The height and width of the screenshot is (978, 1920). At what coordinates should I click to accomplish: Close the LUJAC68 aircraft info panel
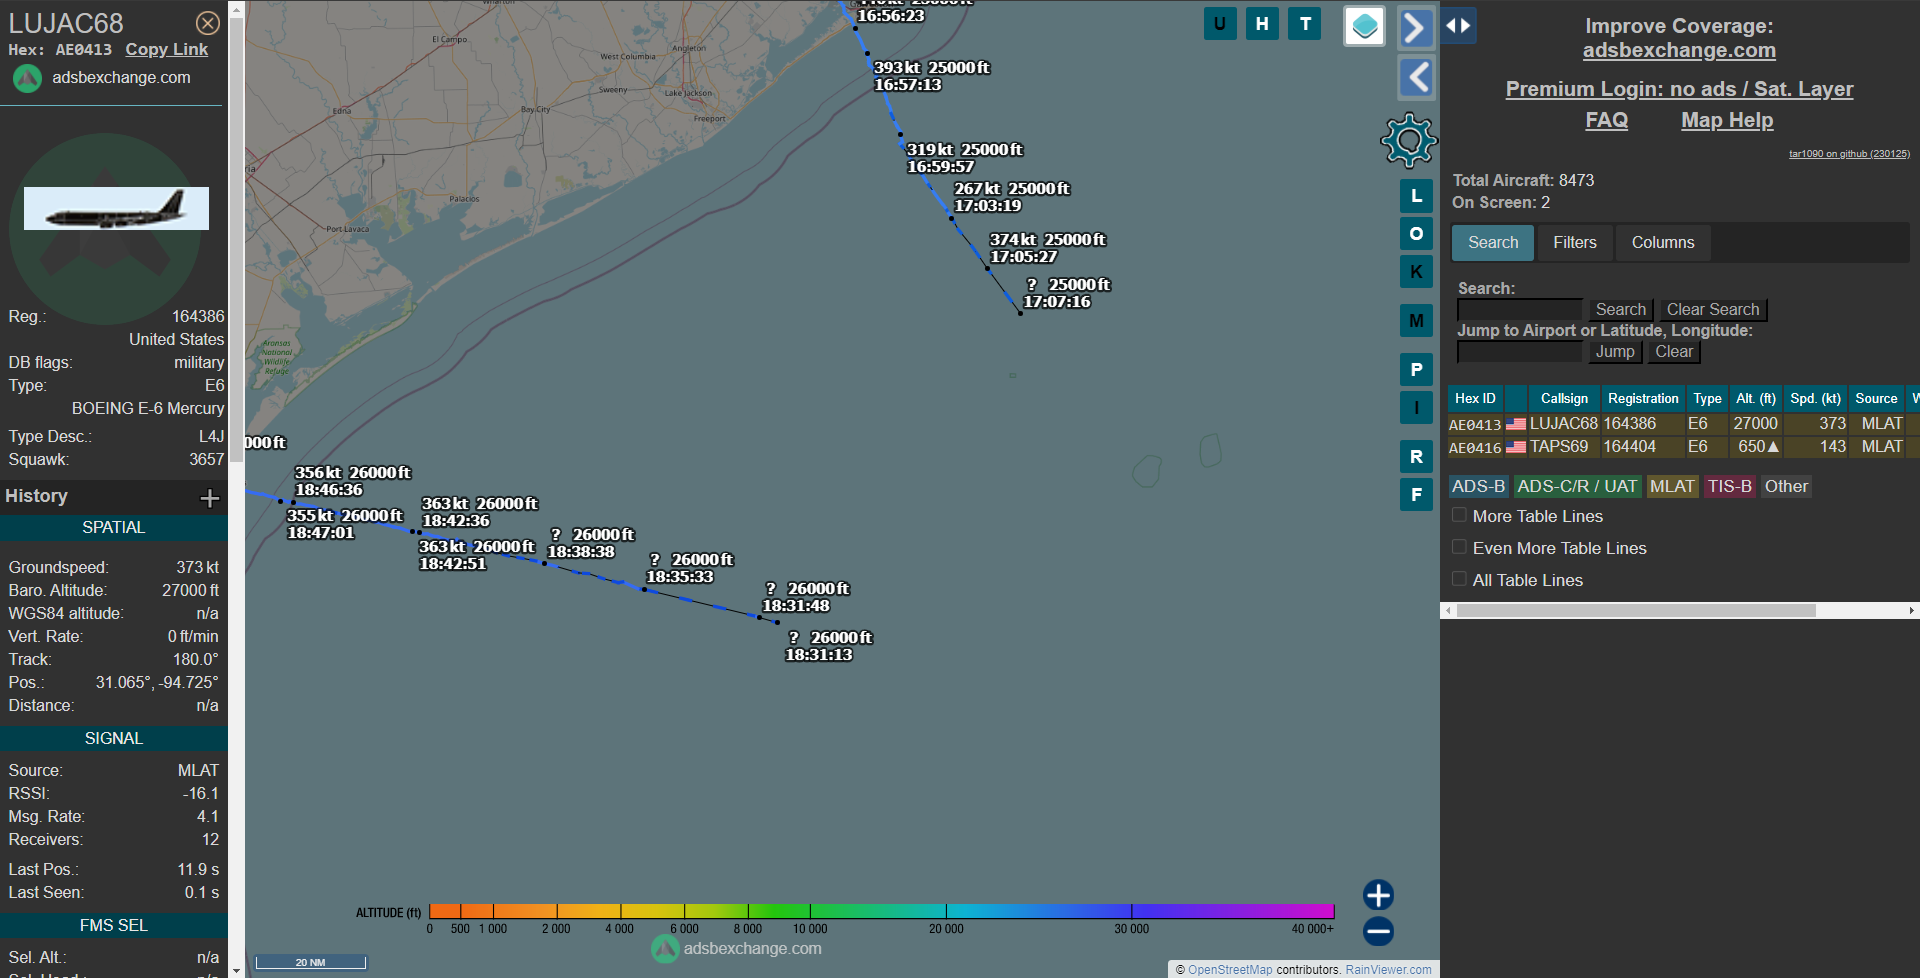click(x=207, y=23)
